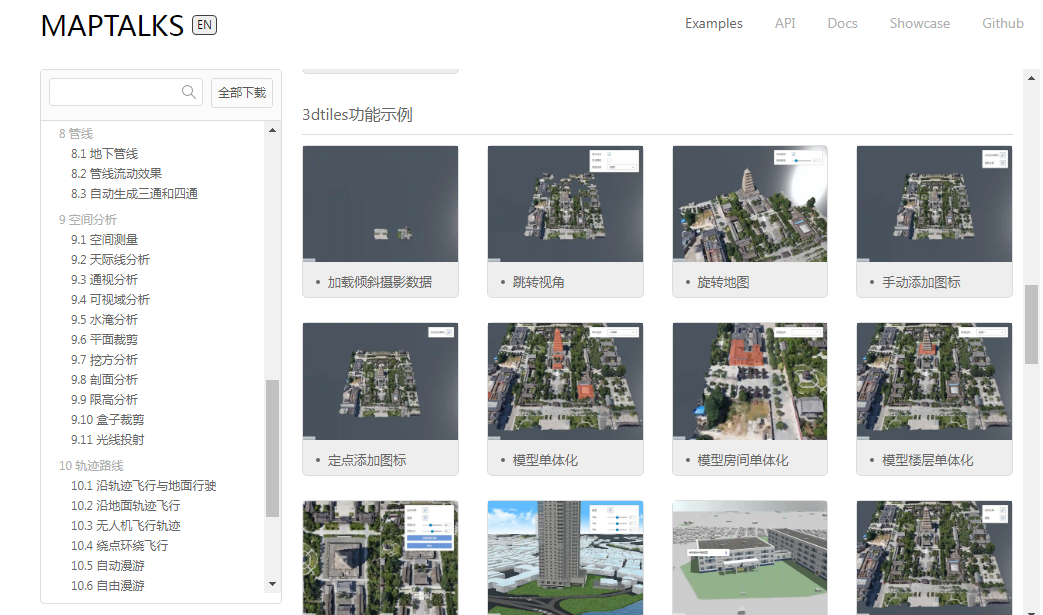
Task: Click the 手动添加图标 caption link
Action: [921, 282]
